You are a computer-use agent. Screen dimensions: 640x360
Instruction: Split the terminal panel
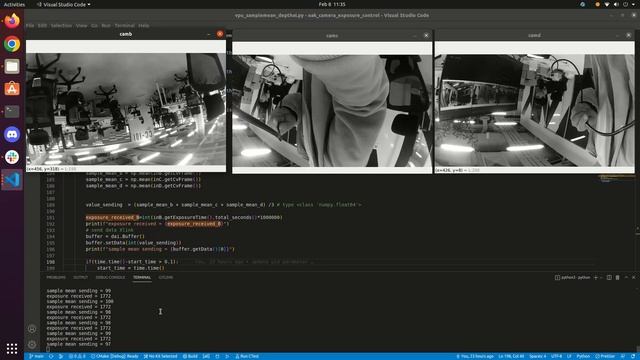pos(609,278)
